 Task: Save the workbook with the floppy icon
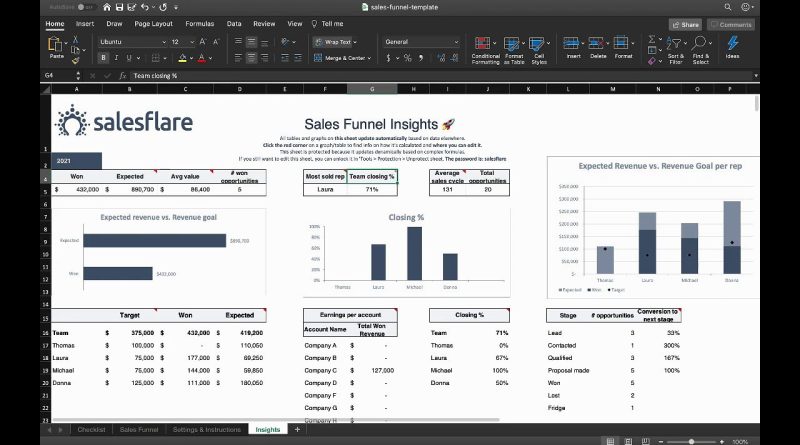[x=119, y=7]
